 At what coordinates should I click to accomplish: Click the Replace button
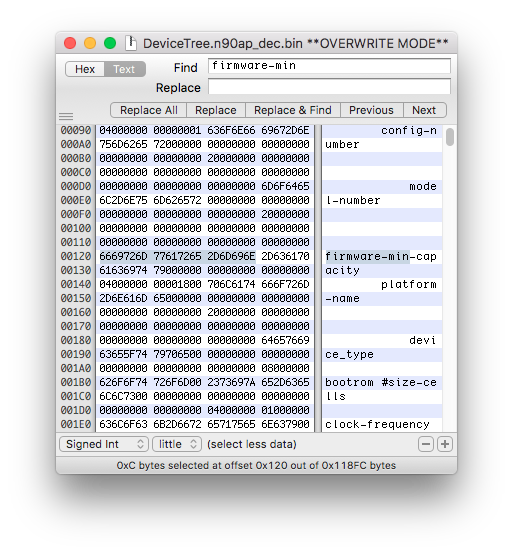[x=216, y=110]
